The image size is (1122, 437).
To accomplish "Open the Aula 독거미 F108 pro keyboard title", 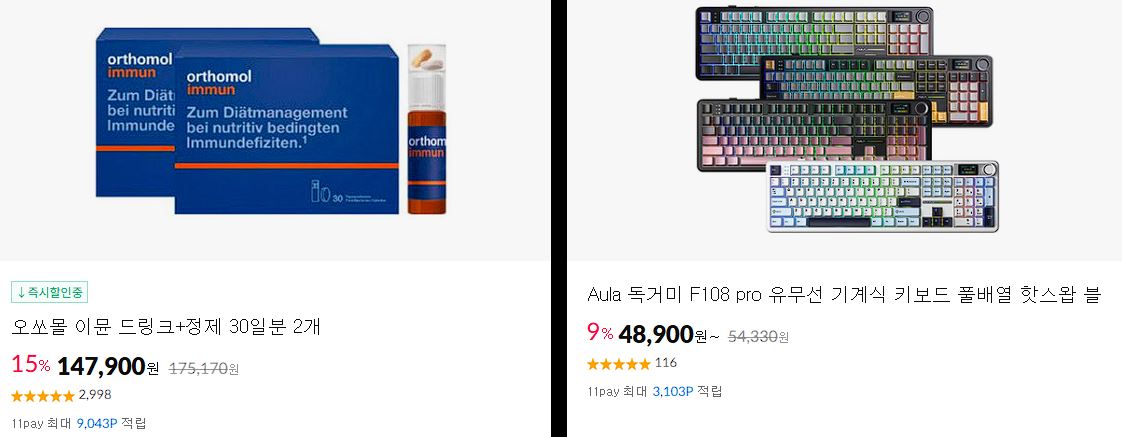I will pyautogui.click(x=843, y=294).
